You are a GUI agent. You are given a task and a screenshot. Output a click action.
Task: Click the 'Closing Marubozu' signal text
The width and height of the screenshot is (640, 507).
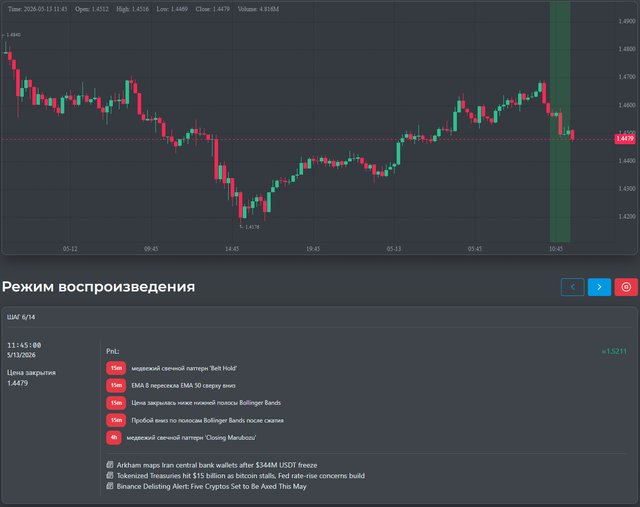click(191, 438)
